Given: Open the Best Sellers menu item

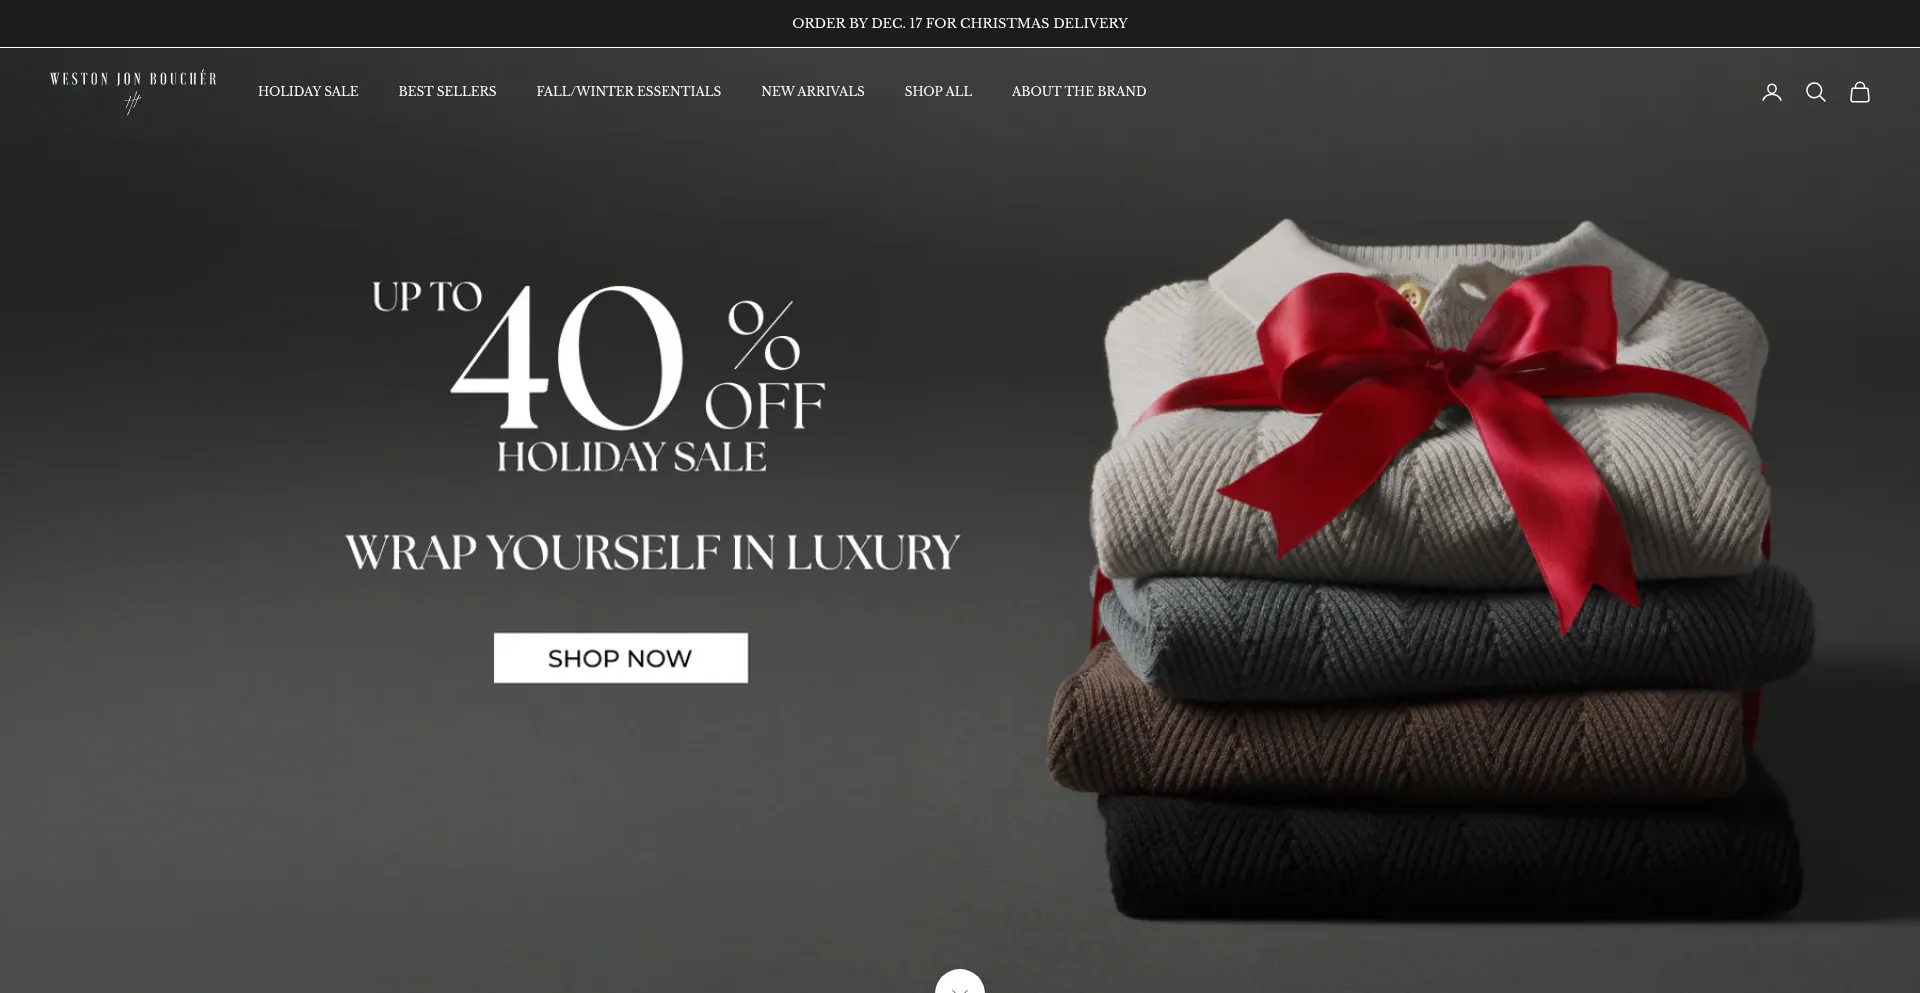Looking at the screenshot, I should [447, 91].
